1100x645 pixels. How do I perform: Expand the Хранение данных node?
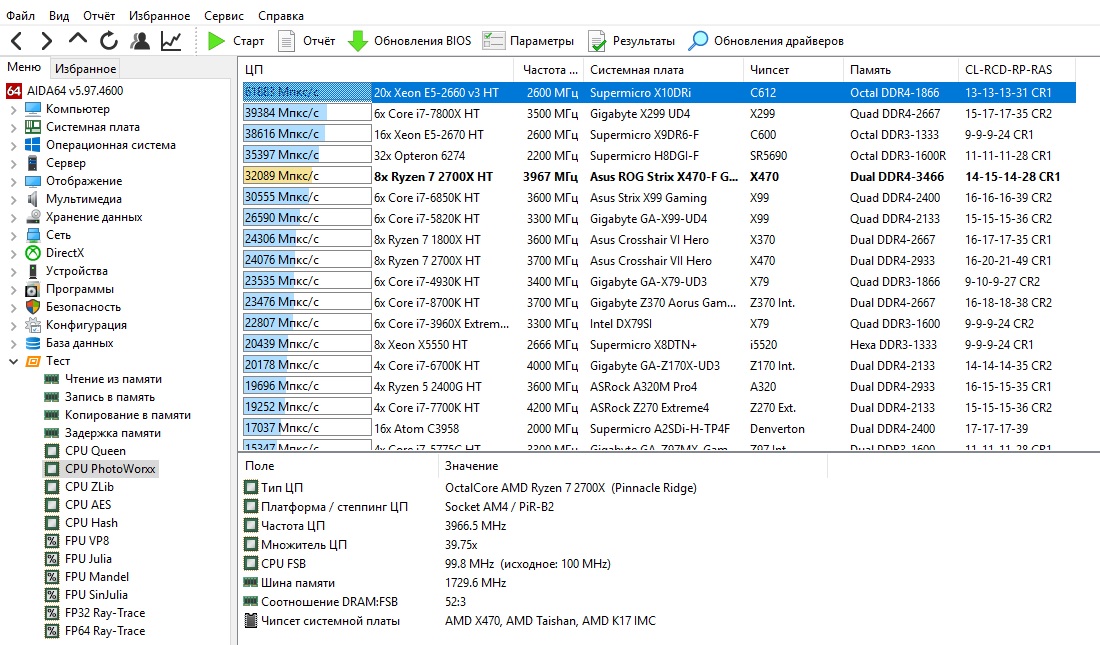tap(13, 218)
